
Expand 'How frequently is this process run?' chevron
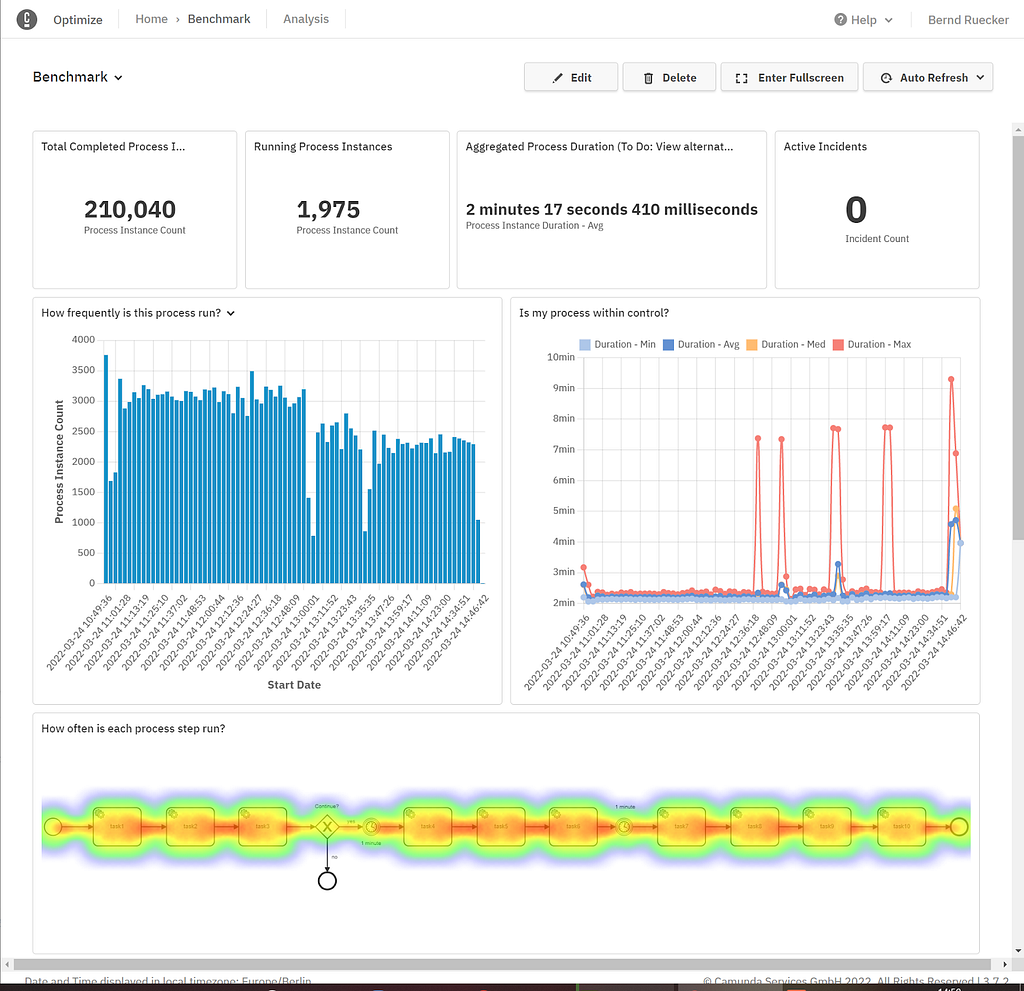pyautogui.click(x=231, y=314)
